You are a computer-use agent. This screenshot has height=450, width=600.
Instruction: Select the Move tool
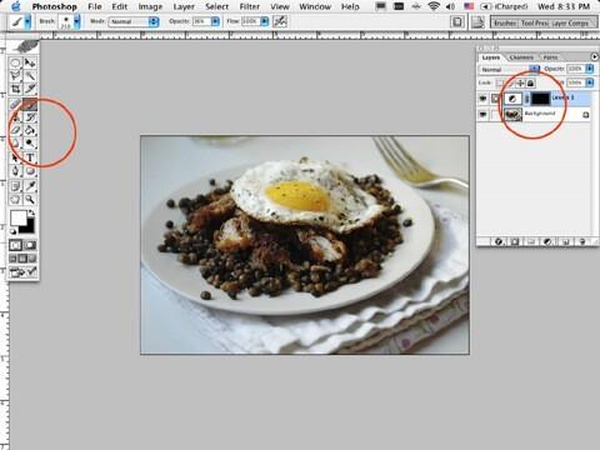(x=30, y=62)
